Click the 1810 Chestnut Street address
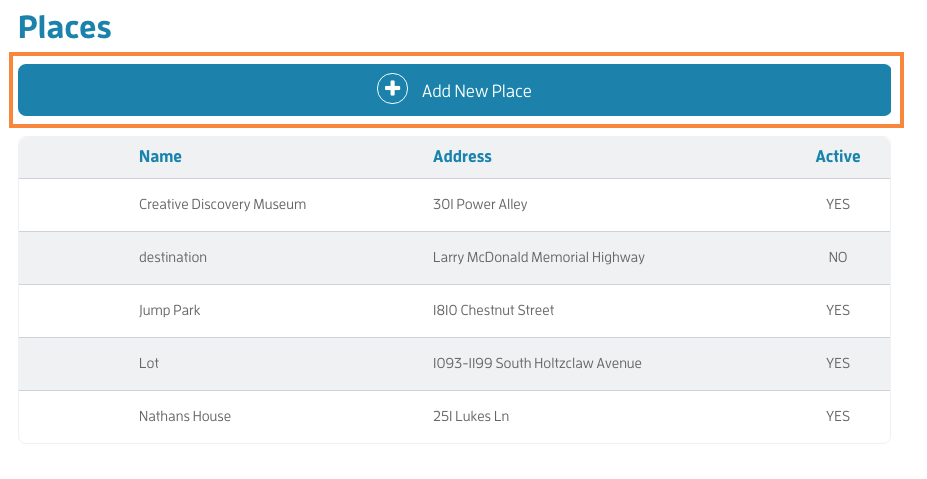 (494, 310)
